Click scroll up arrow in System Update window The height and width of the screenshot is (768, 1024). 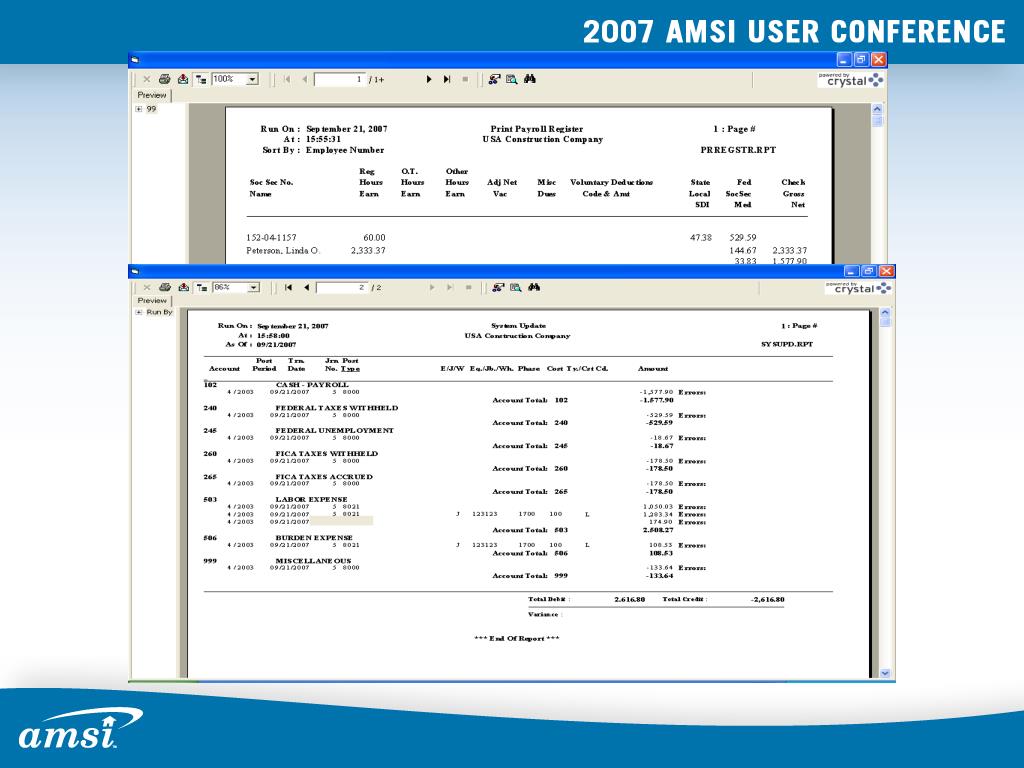[x=885, y=313]
